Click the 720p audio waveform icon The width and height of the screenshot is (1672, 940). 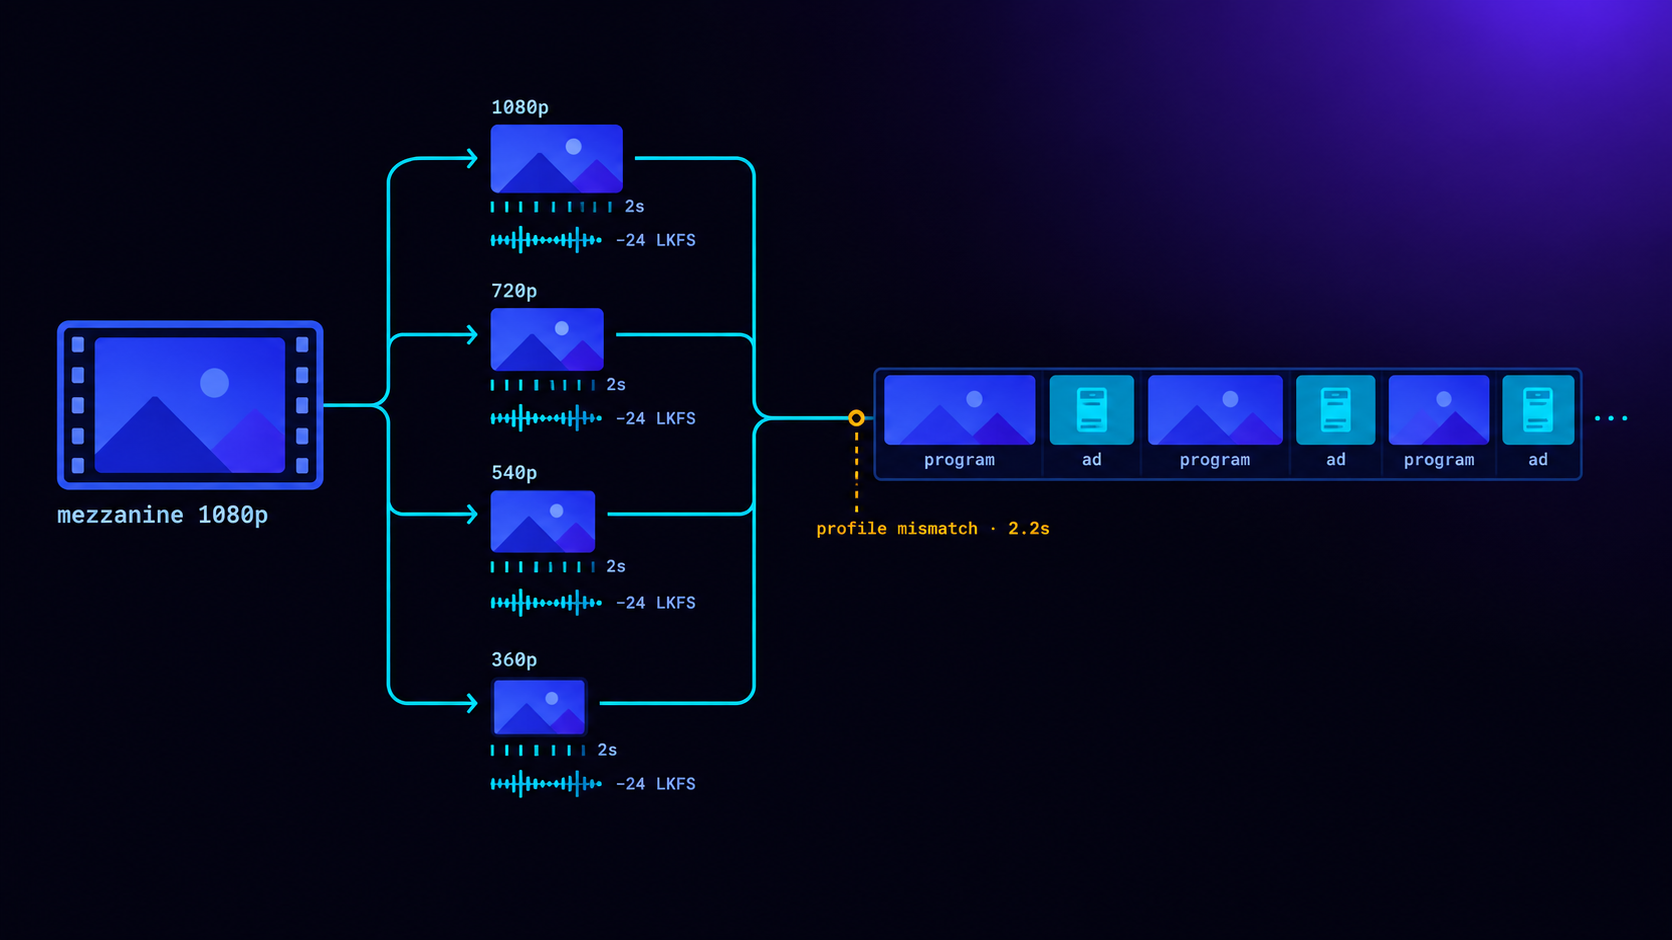pyautogui.click(x=546, y=418)
